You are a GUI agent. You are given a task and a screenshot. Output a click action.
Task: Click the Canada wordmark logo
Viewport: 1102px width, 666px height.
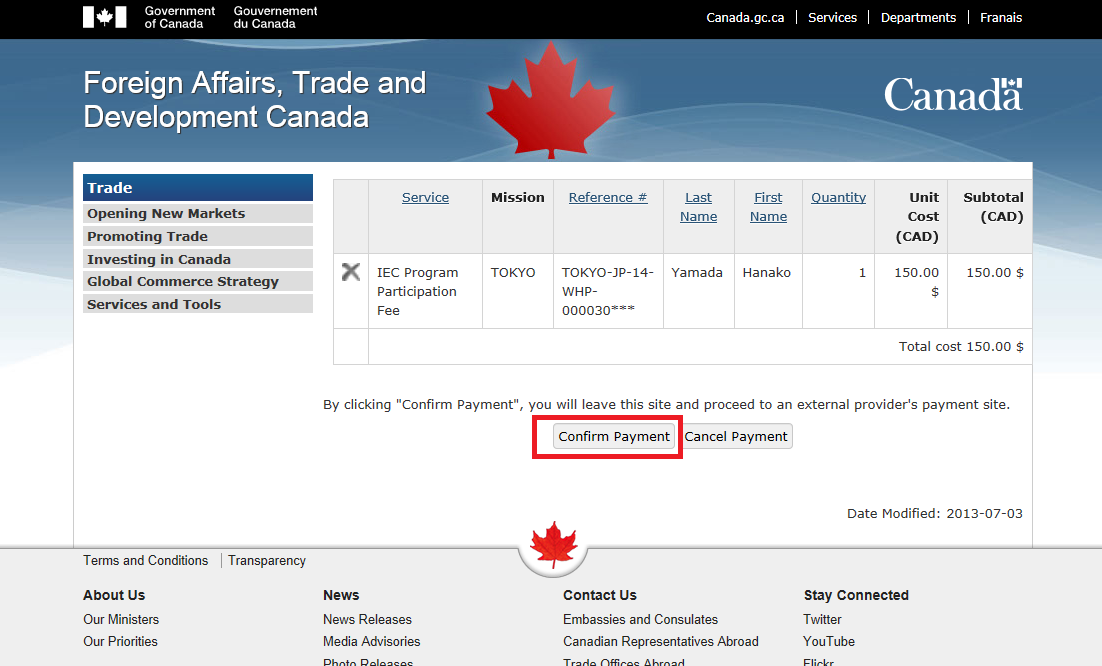[953, 95]
